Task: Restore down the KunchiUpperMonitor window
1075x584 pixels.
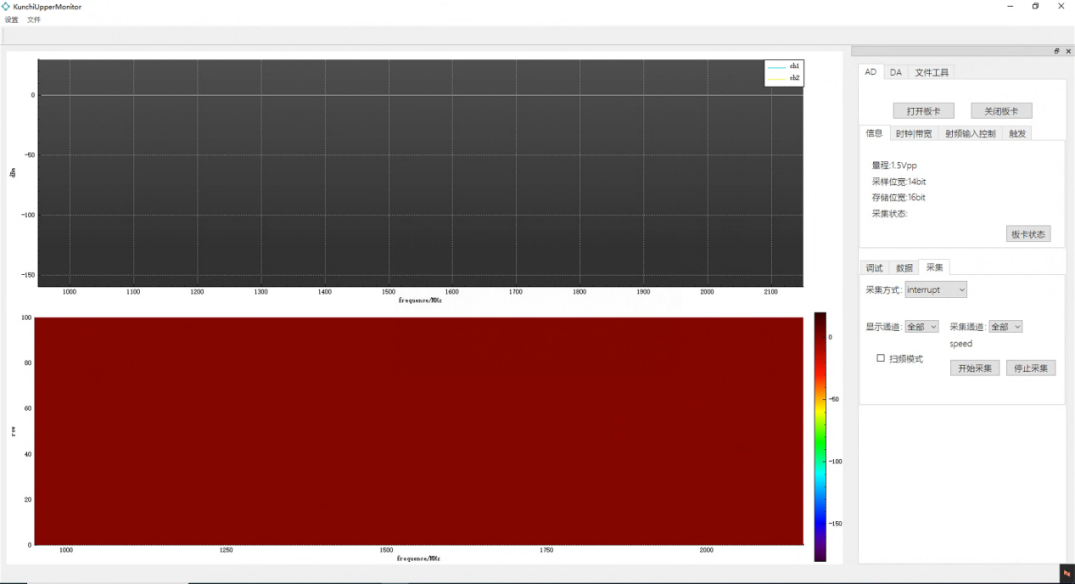Action: pyautogui.click(x=1035, y=6)
